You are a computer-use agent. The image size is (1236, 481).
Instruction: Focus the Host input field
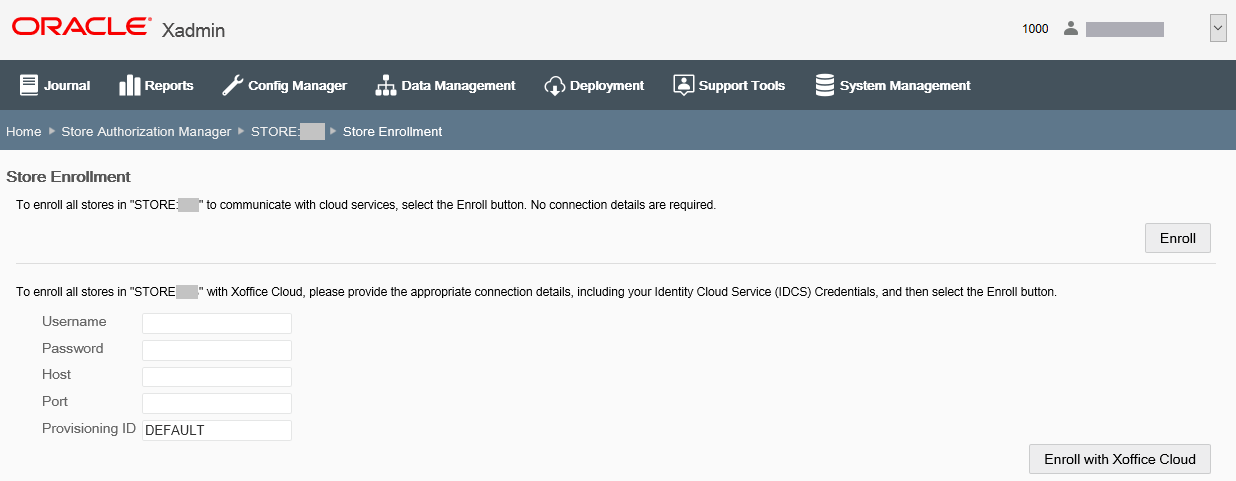(x=217, y=376)
